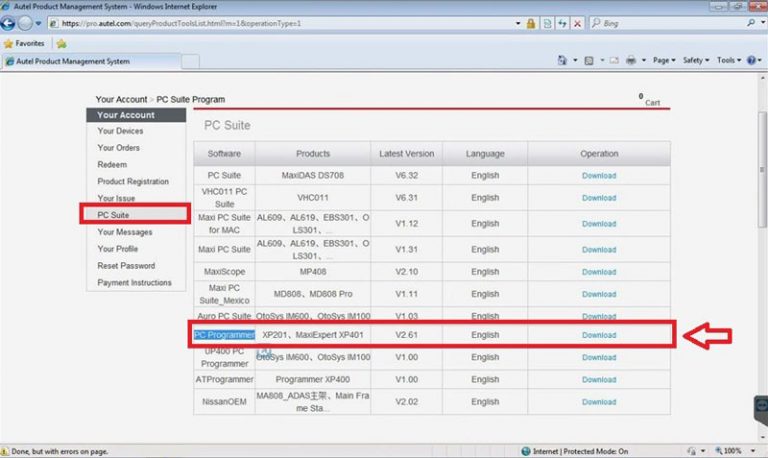Open a new blank tab
The image size is (768, 458).
pos(191,61)
